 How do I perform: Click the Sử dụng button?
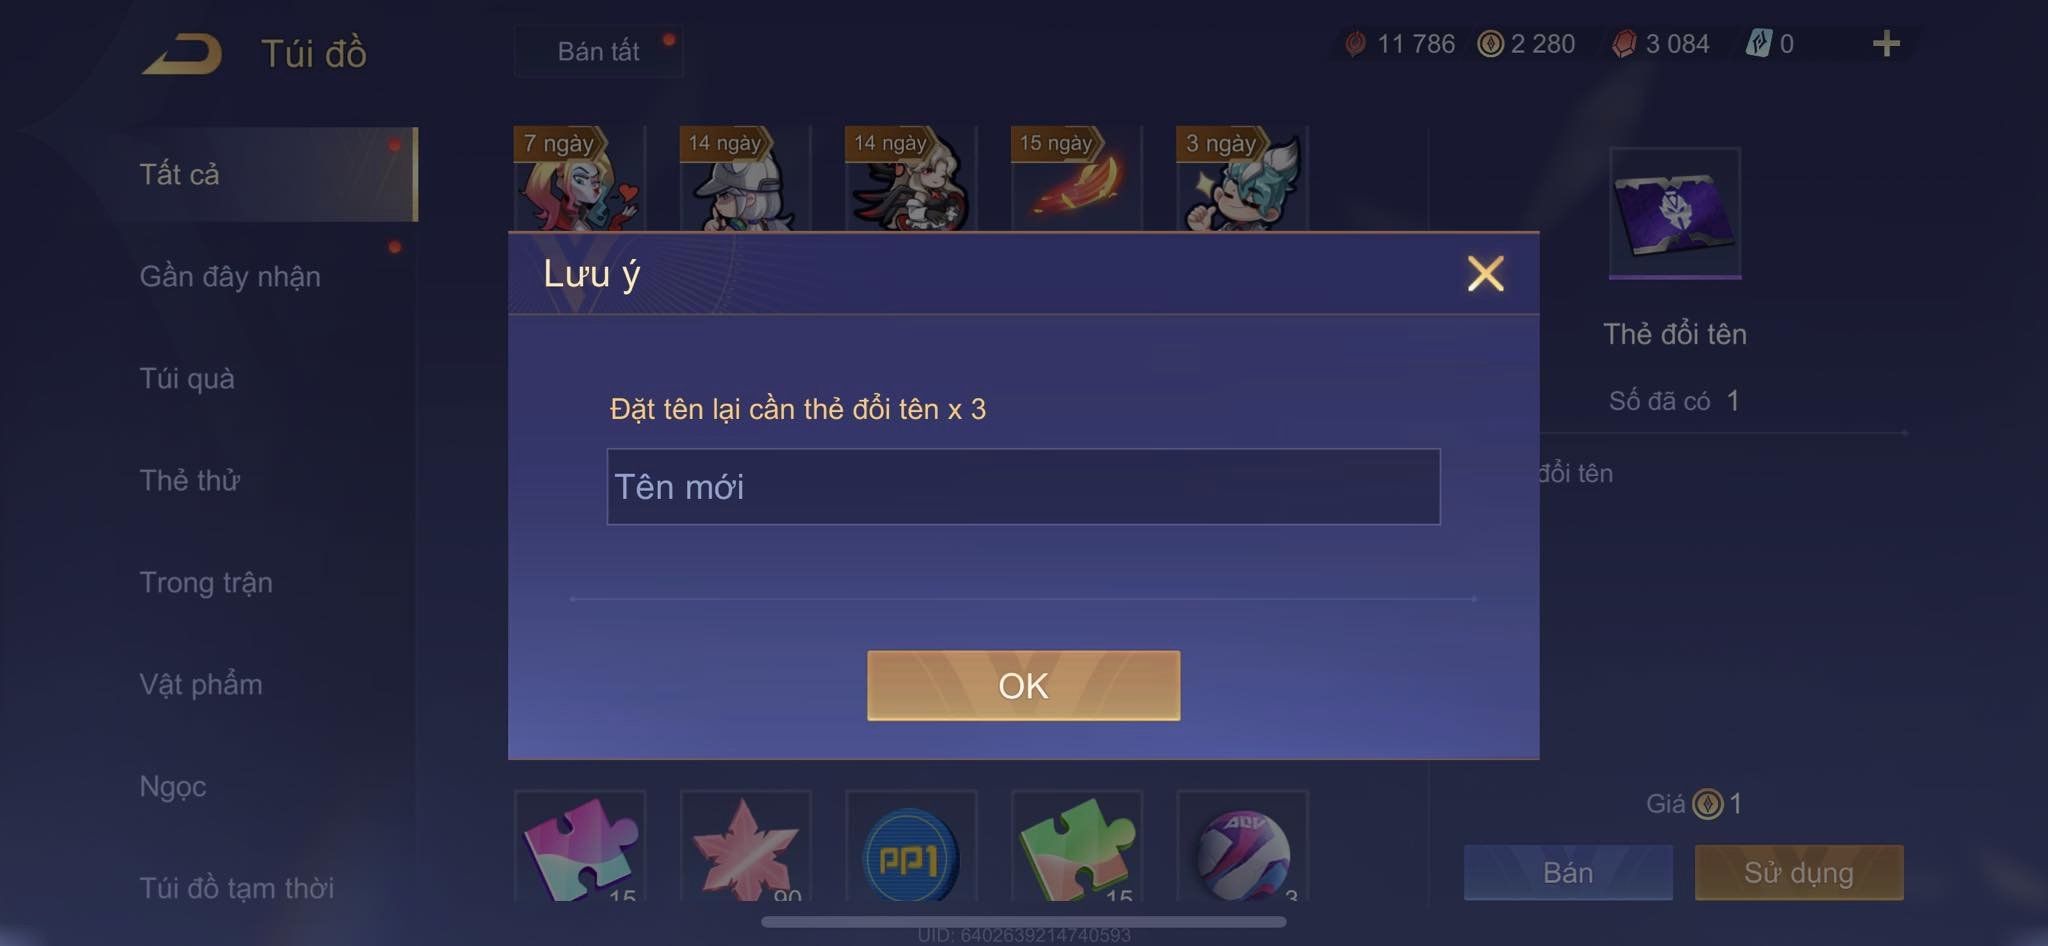click(x=1798, y=872)
